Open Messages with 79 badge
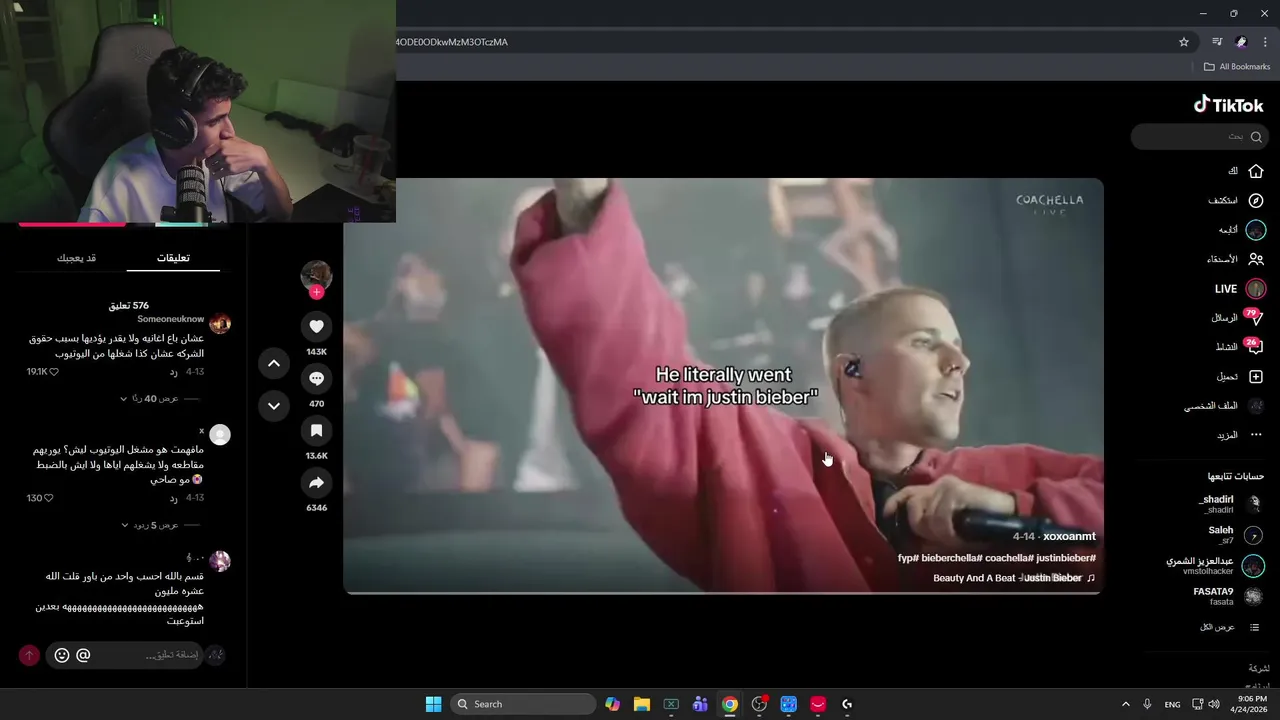This screenshot has height=720, width=1280. tap(1240, 318)
